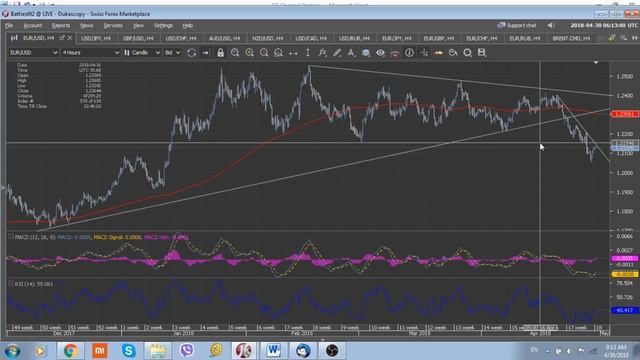The image size is (640, 360).
Task: Click the auto-fit magnifier icon
Action: [278, 53]
